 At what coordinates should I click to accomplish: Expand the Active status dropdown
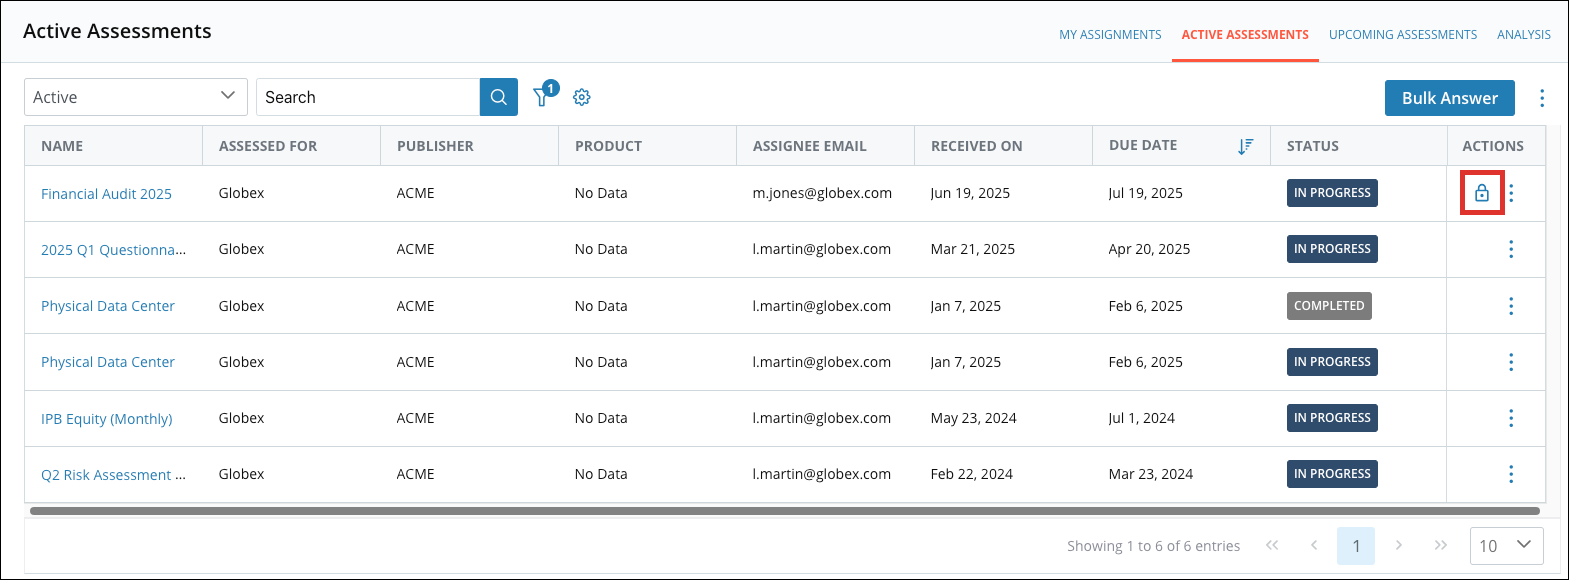[x=136, y=97]
